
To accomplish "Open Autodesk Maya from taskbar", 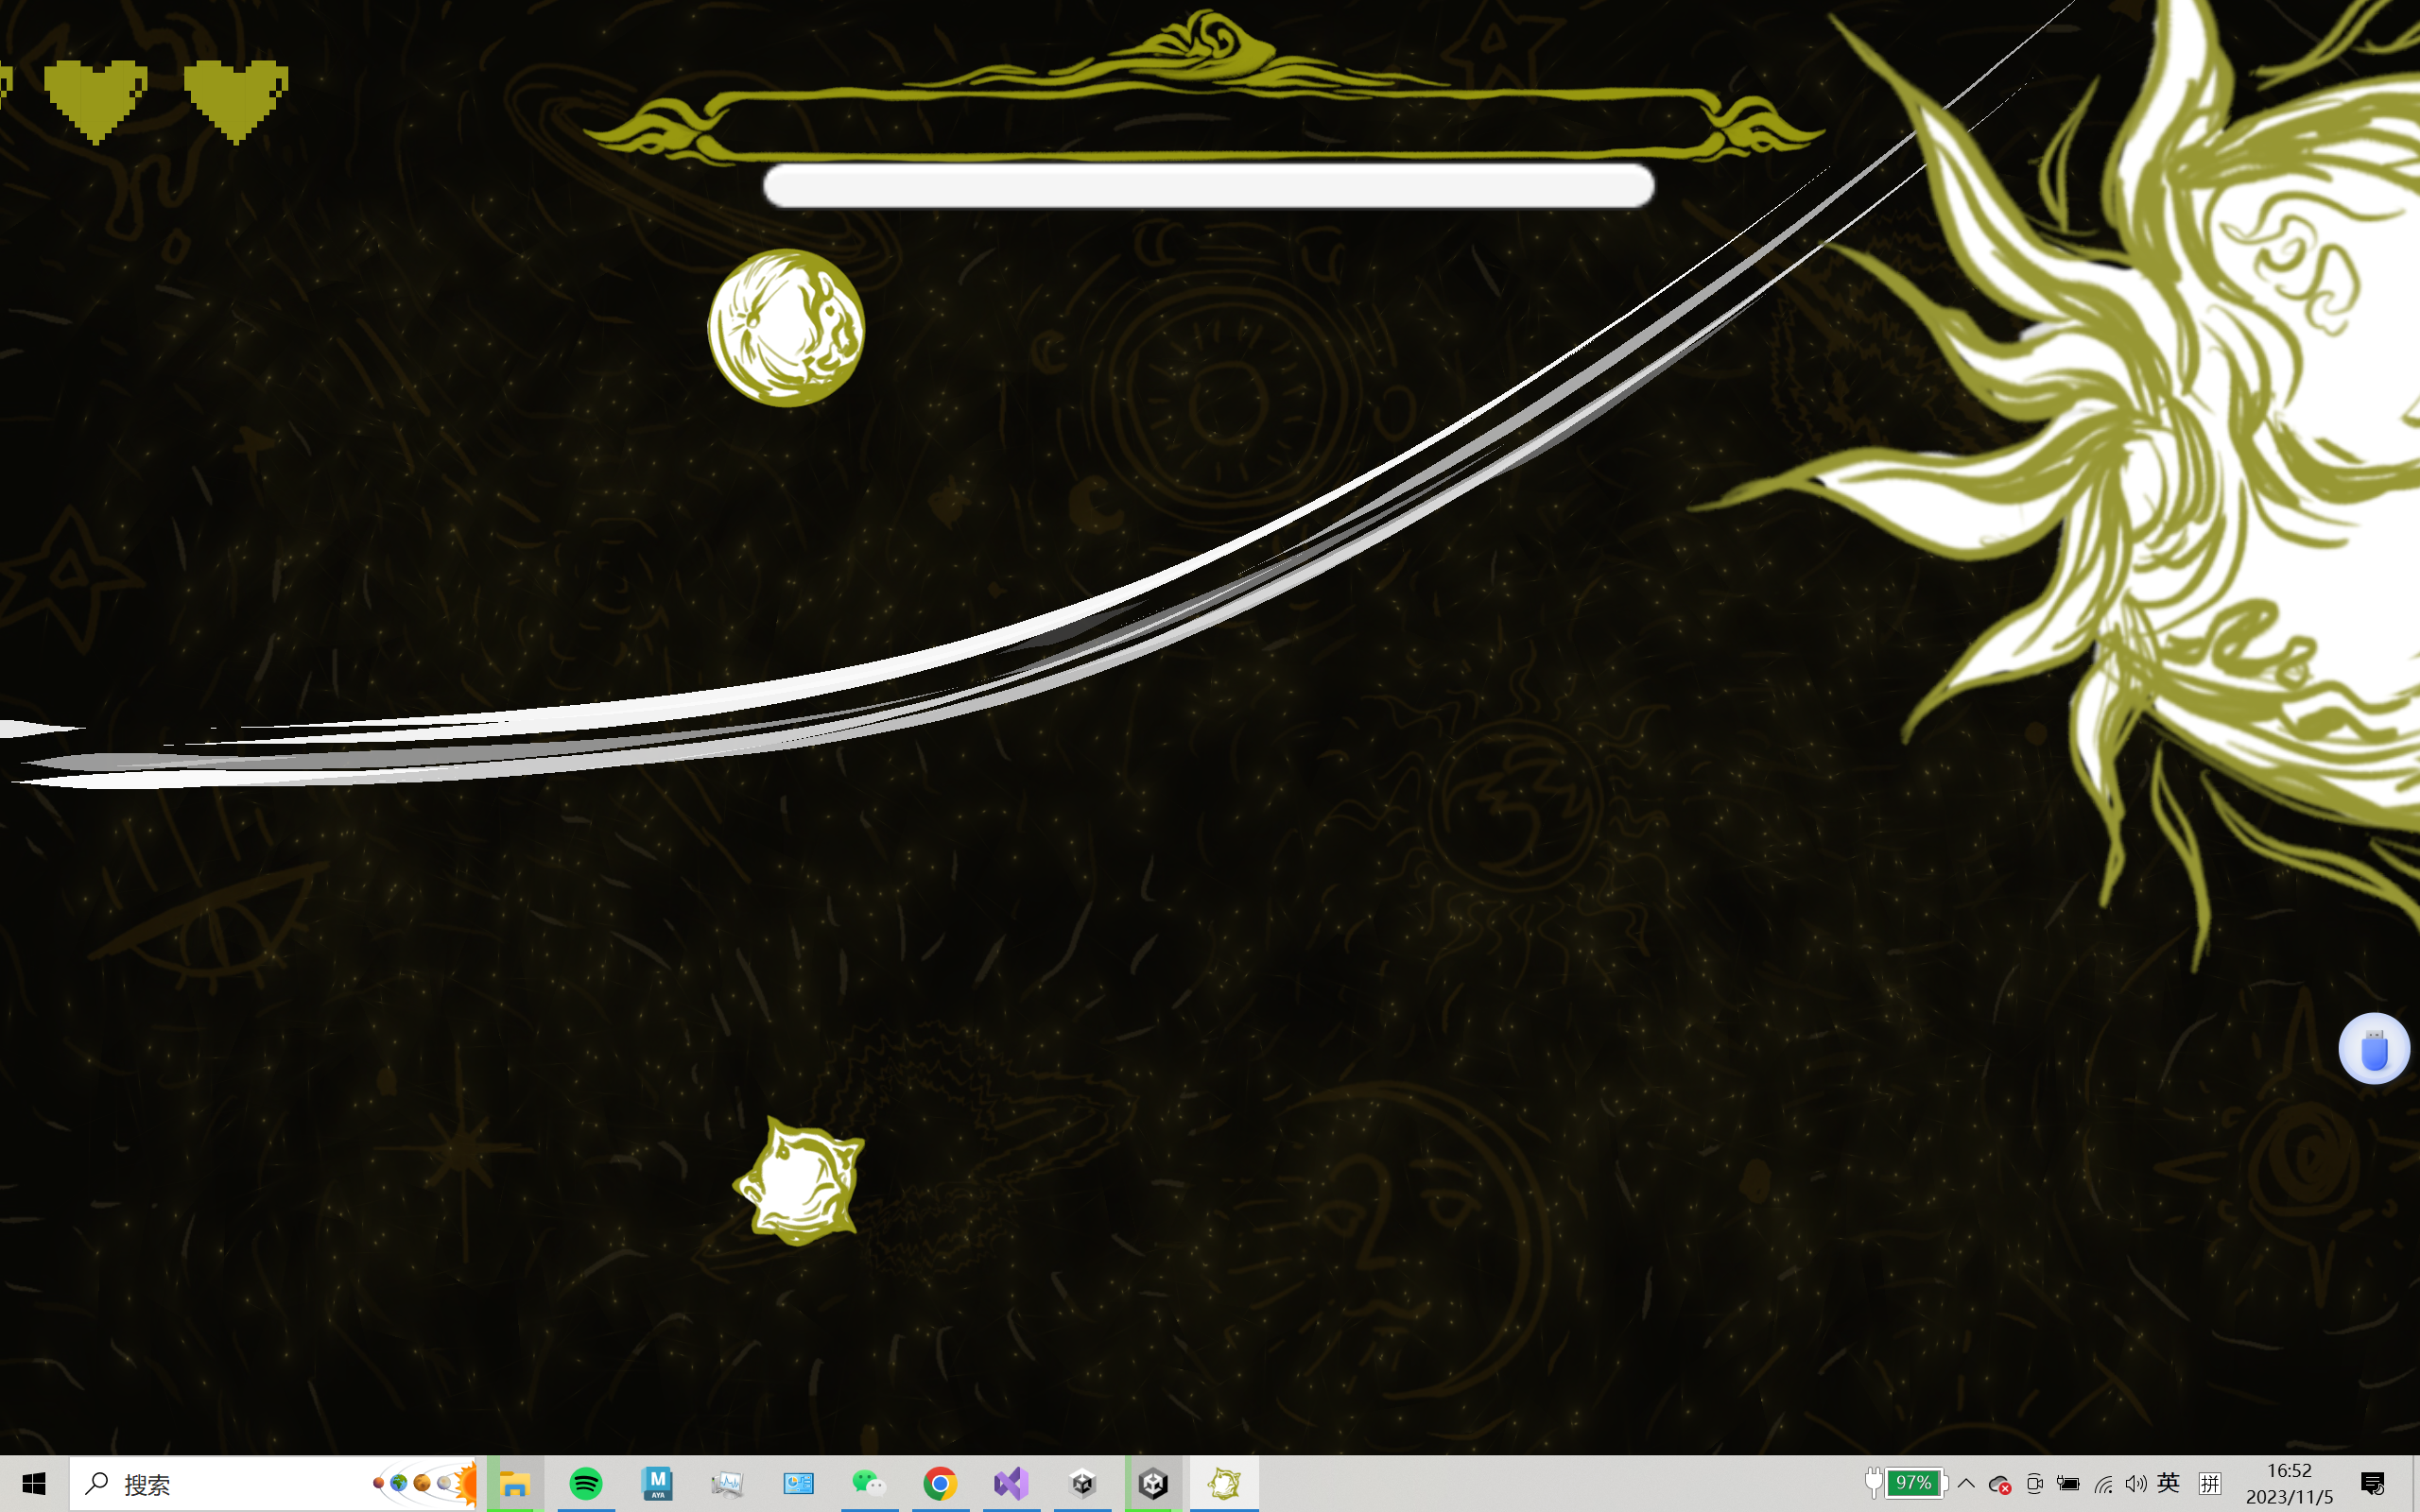I will click(x=657, y=1484).
